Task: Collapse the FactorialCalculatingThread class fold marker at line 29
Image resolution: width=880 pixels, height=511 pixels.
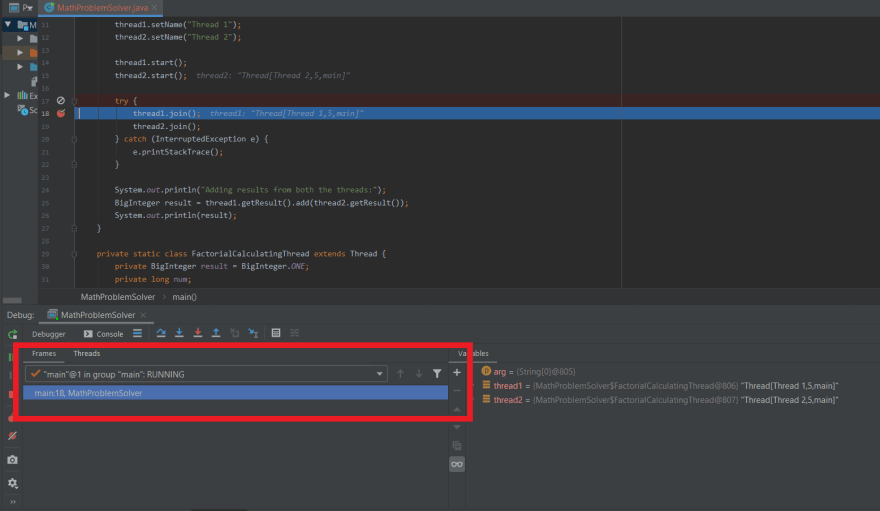Action: click(74, 254)
